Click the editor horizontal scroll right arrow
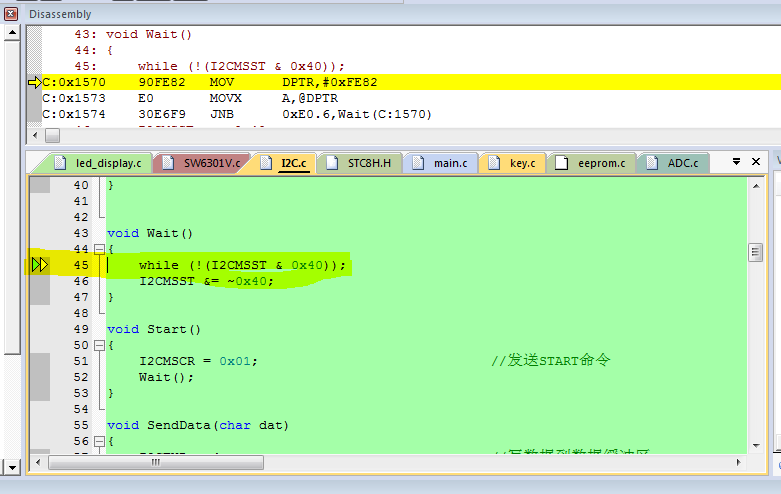 point(738,463)
